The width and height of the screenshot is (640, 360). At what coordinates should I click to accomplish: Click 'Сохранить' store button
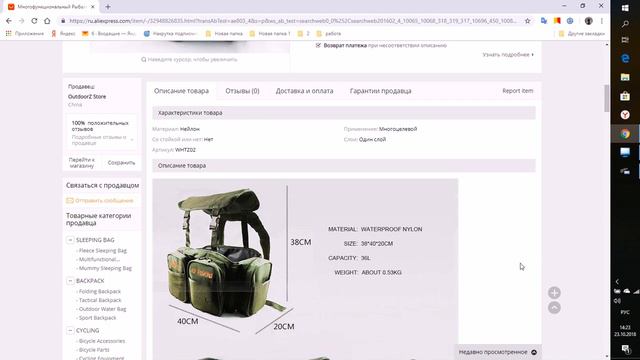tap(121, 162)
